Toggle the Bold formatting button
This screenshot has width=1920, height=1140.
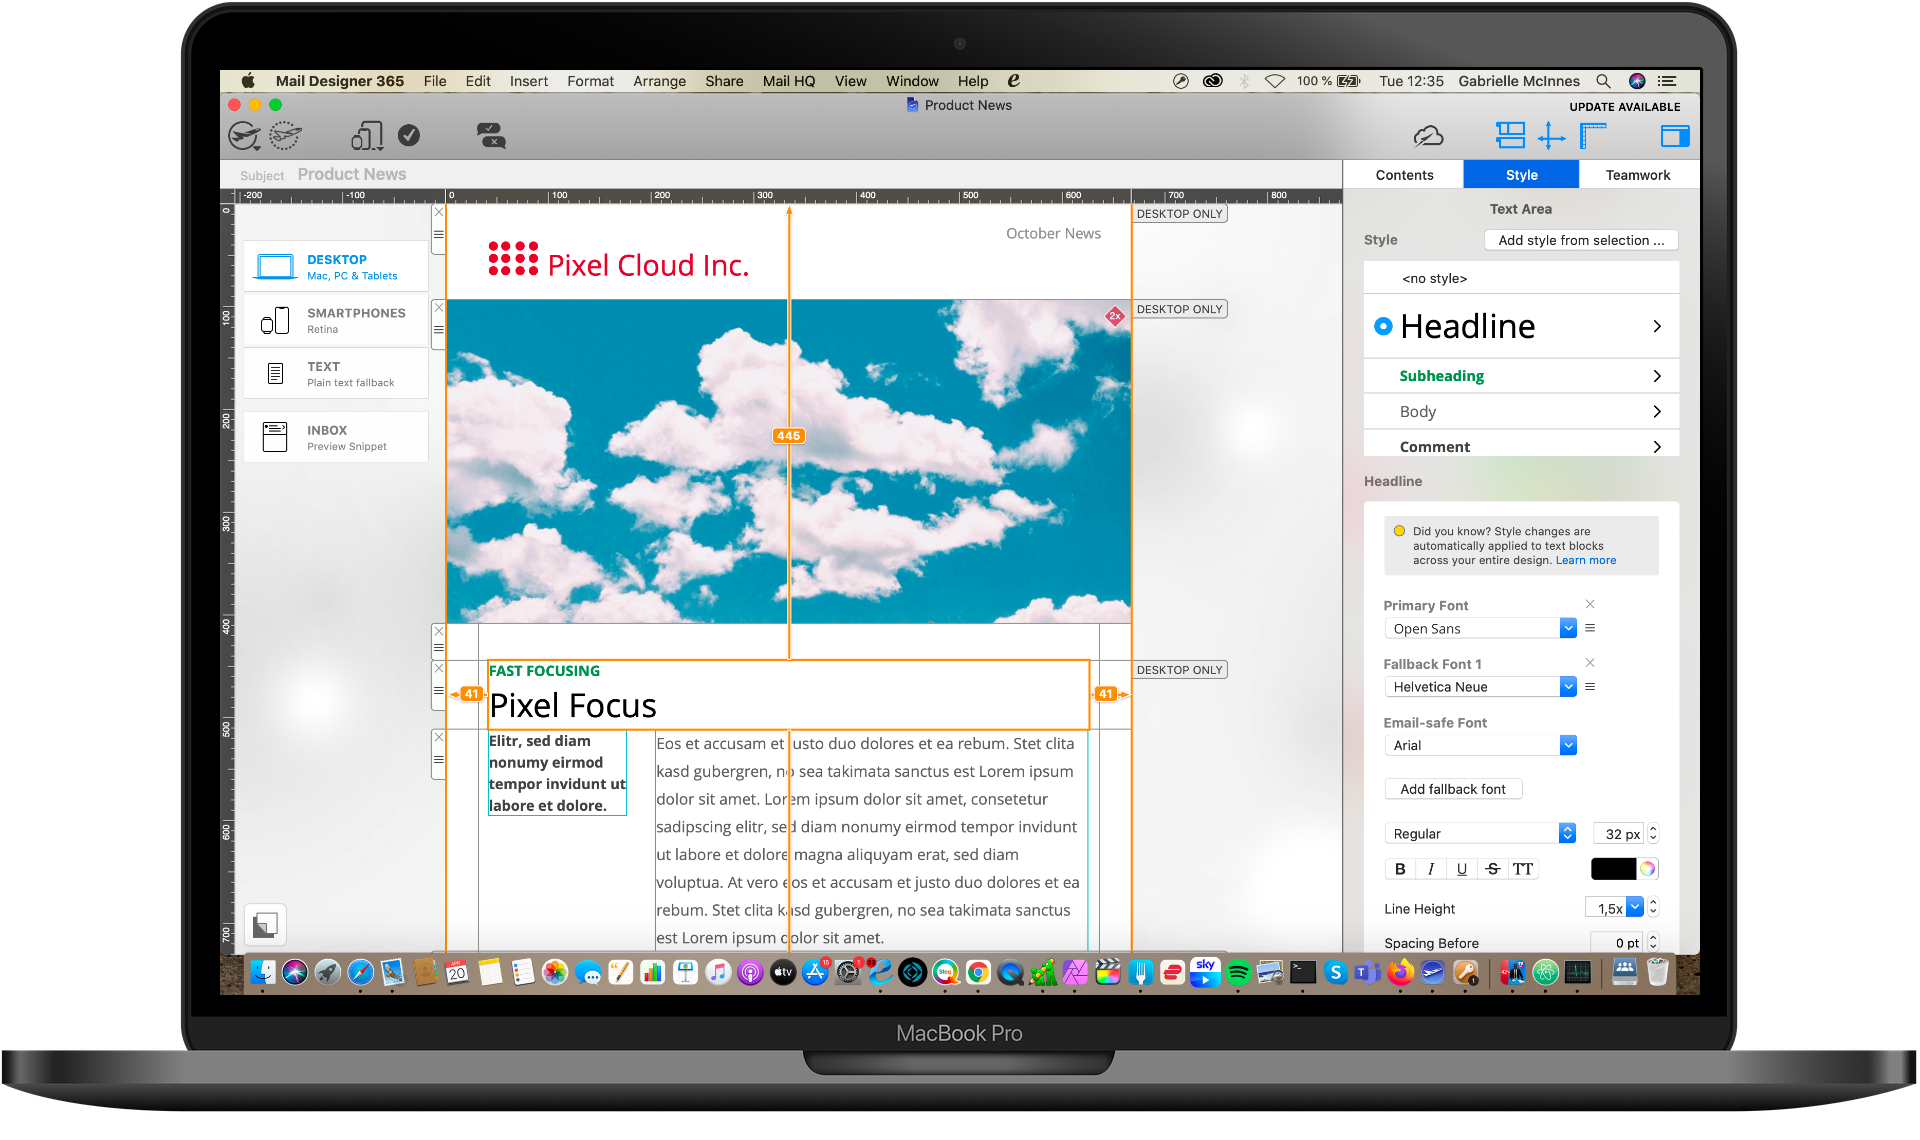click(x=1398, y=869)
